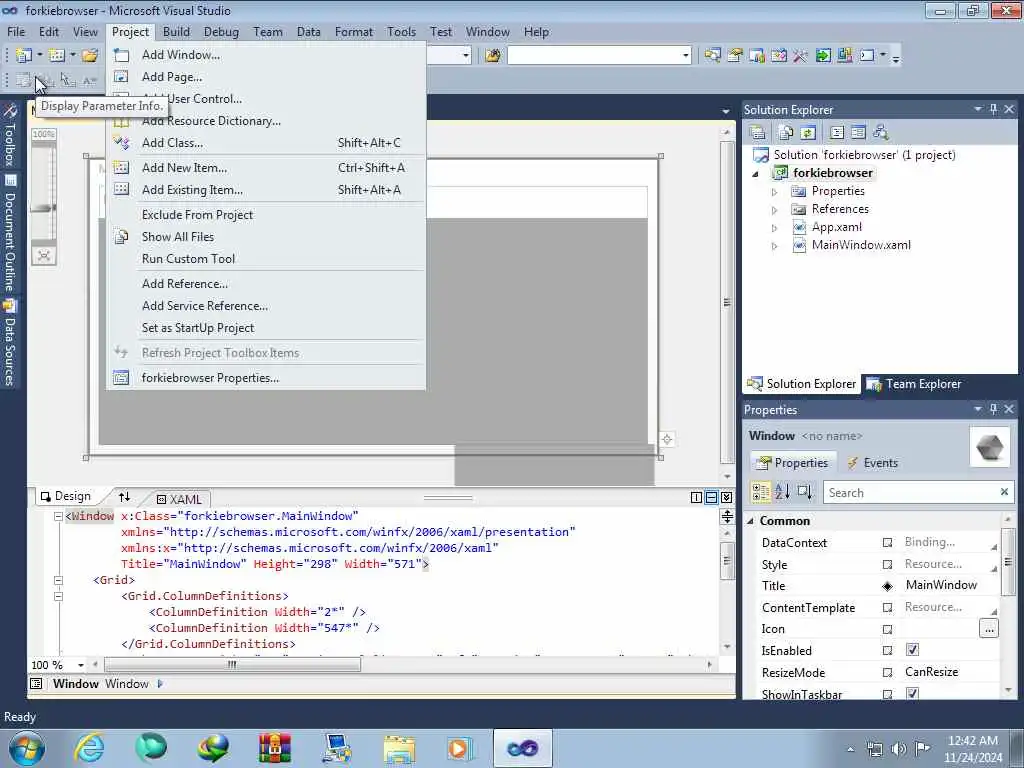Sort properties by category in Properties panel
This screenshot has width=1024, height=768.
click(x=761, y=492)
